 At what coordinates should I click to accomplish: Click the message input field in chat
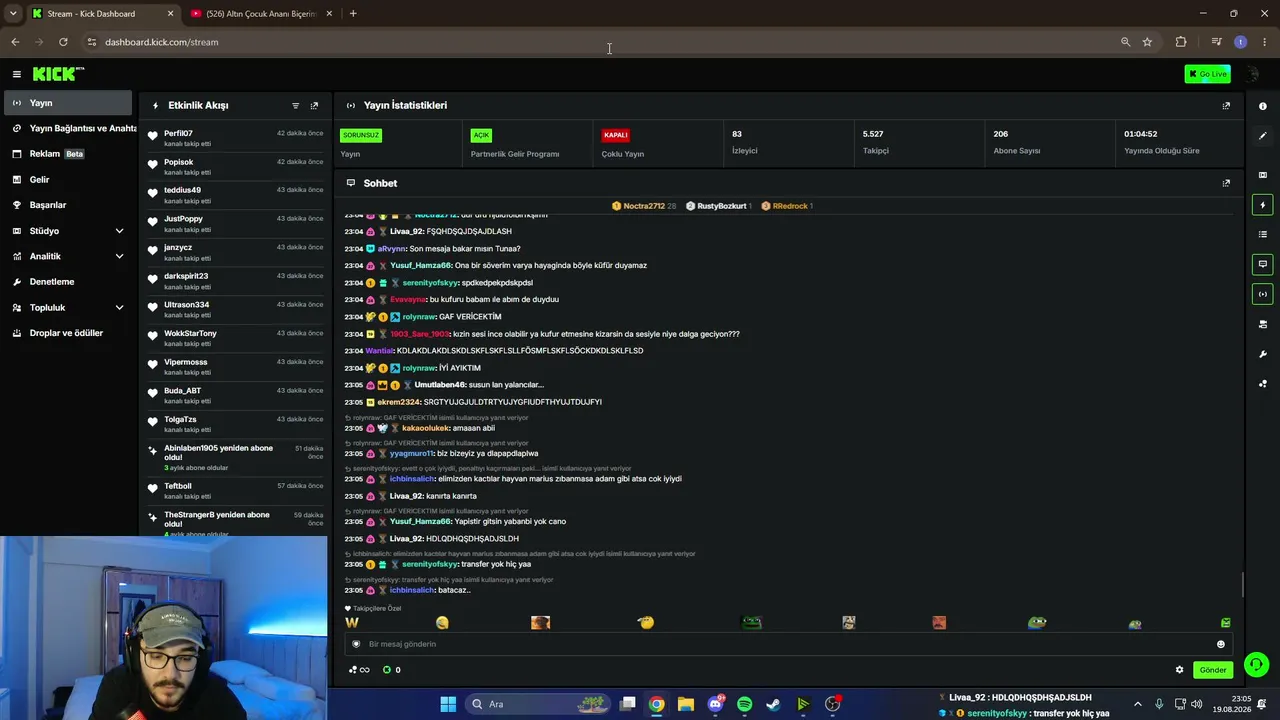[x=788, y=644]
